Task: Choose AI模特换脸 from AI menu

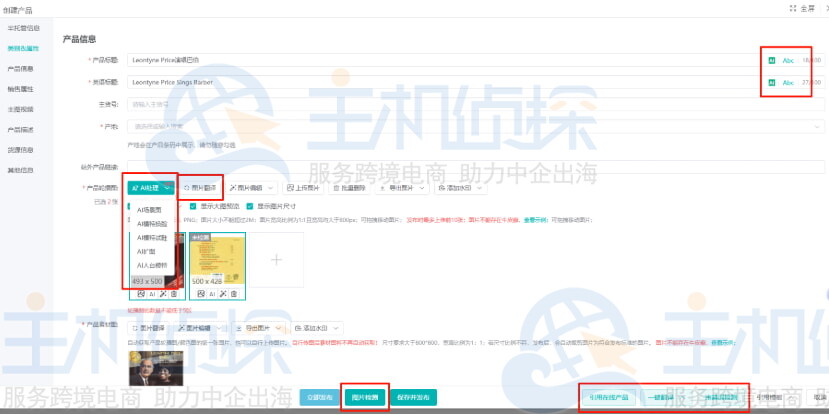Action: pos(152,224)
